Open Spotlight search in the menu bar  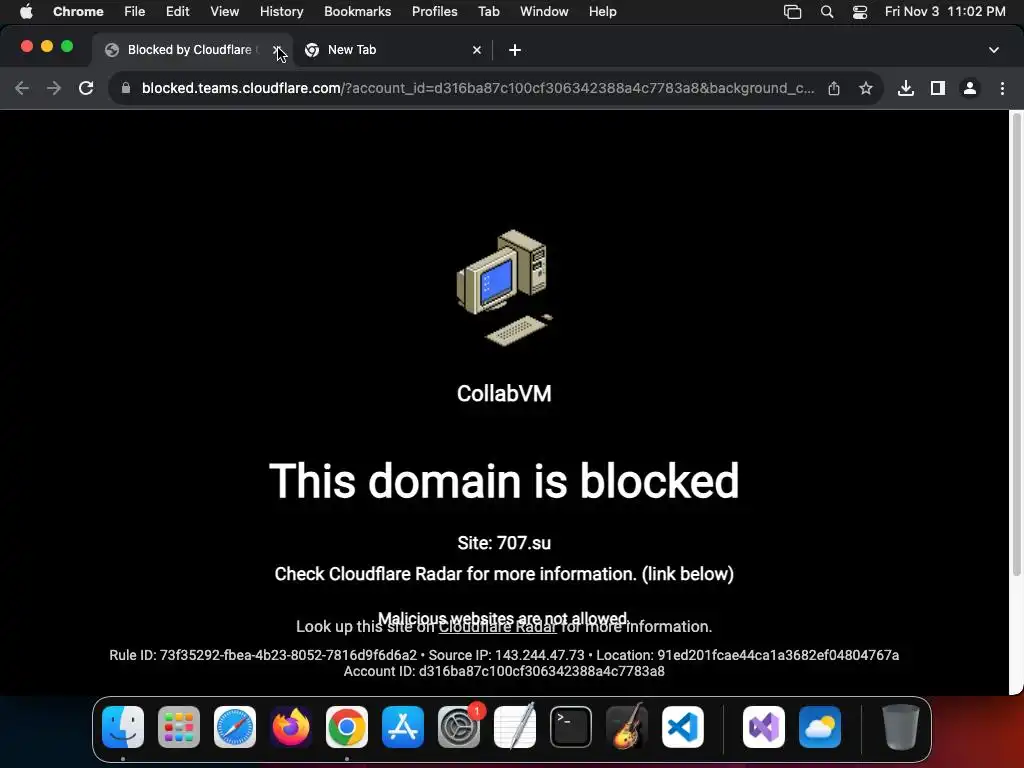pos(827,11)
